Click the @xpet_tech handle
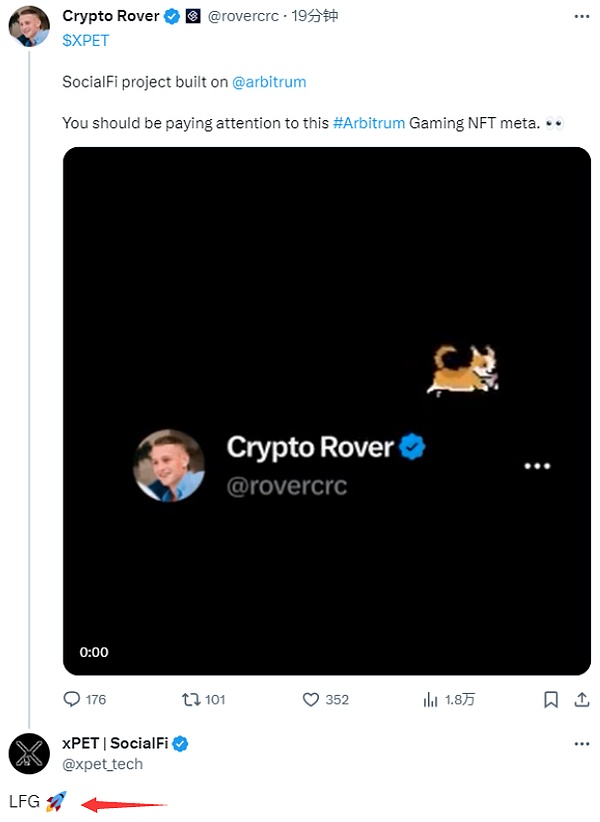Image resolution: width=600 pixels, height=822 pixels. click(x=103, y=764)
